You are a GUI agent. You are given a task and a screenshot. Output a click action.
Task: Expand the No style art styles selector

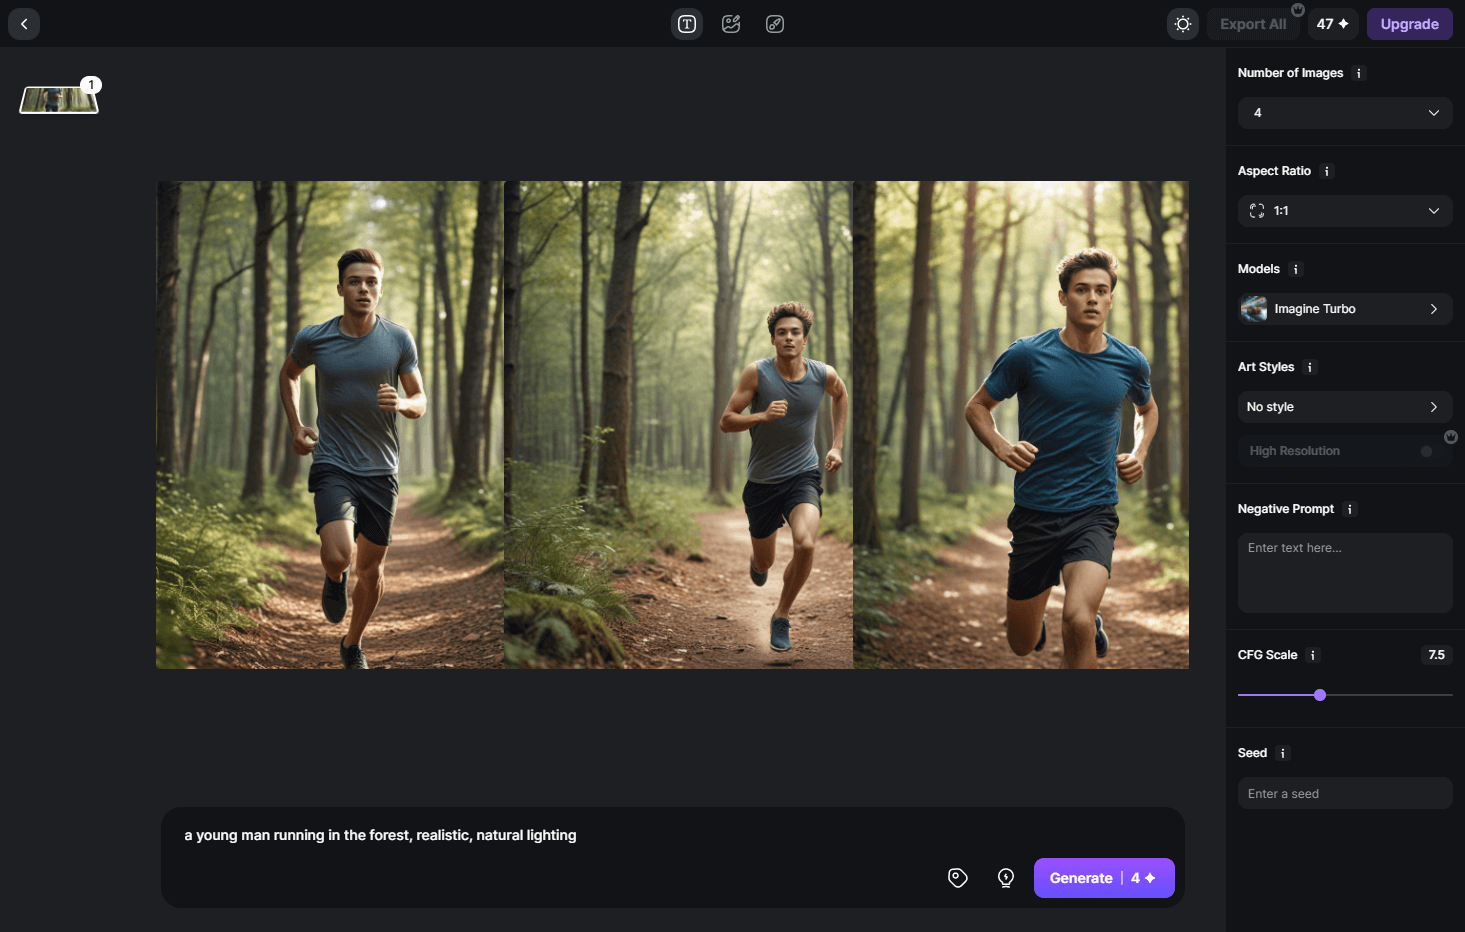click(x=1345, y=407)
